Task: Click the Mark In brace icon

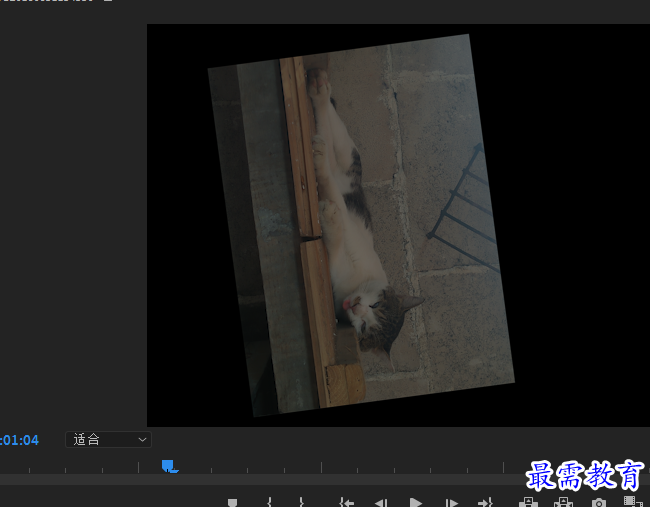Action: pos(269,502)
